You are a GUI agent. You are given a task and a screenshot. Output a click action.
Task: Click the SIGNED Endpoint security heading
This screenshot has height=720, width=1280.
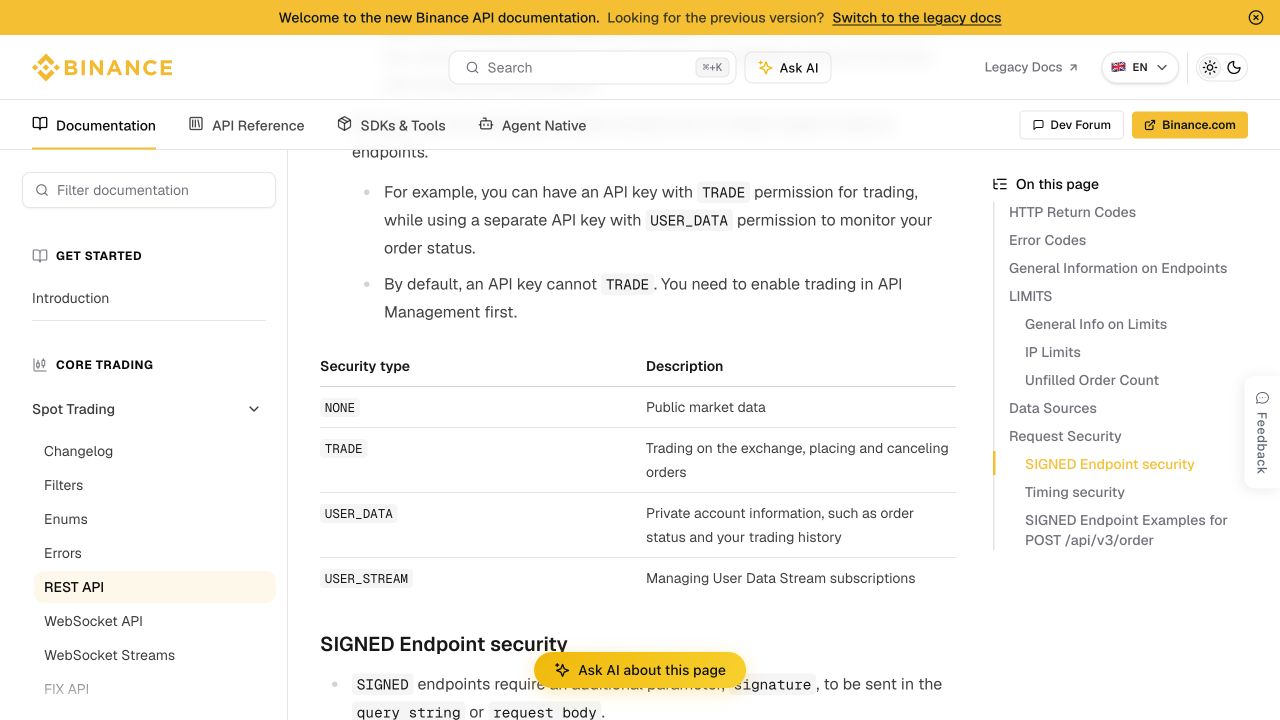click(x=444, y=644)
